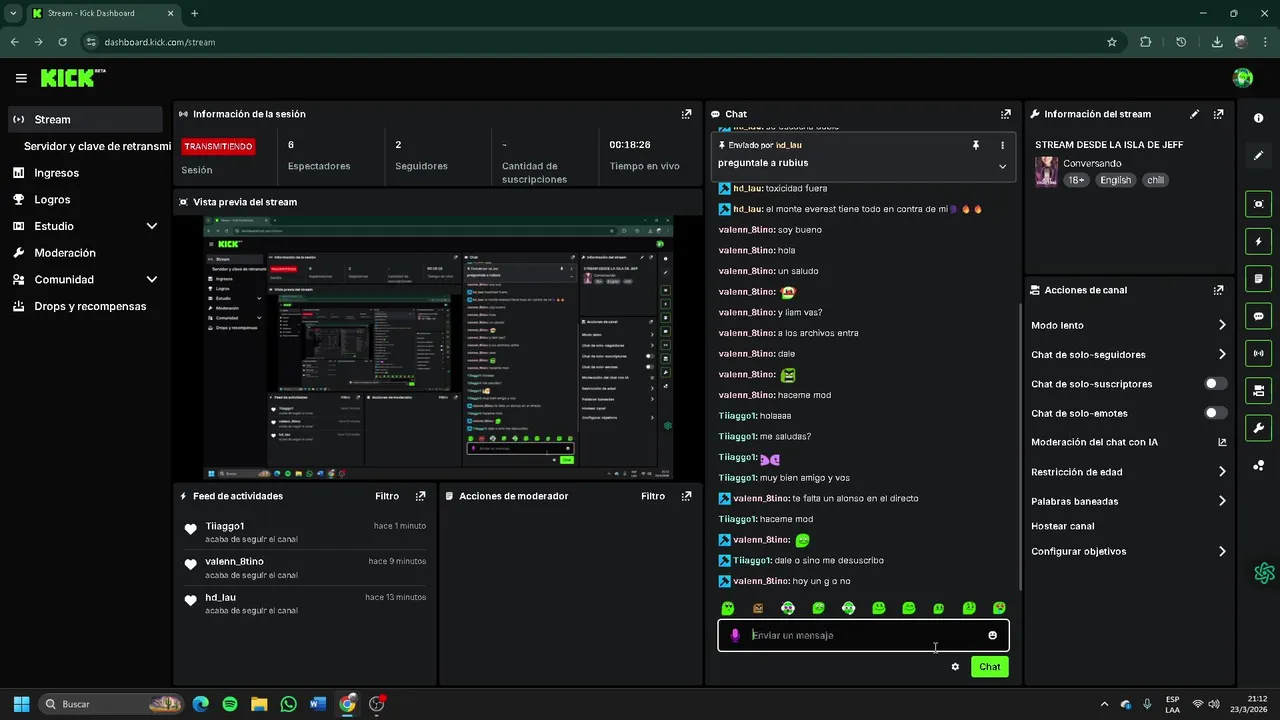Toggle the stream preview widget icon in sidebar

[x=1259, y=204]
